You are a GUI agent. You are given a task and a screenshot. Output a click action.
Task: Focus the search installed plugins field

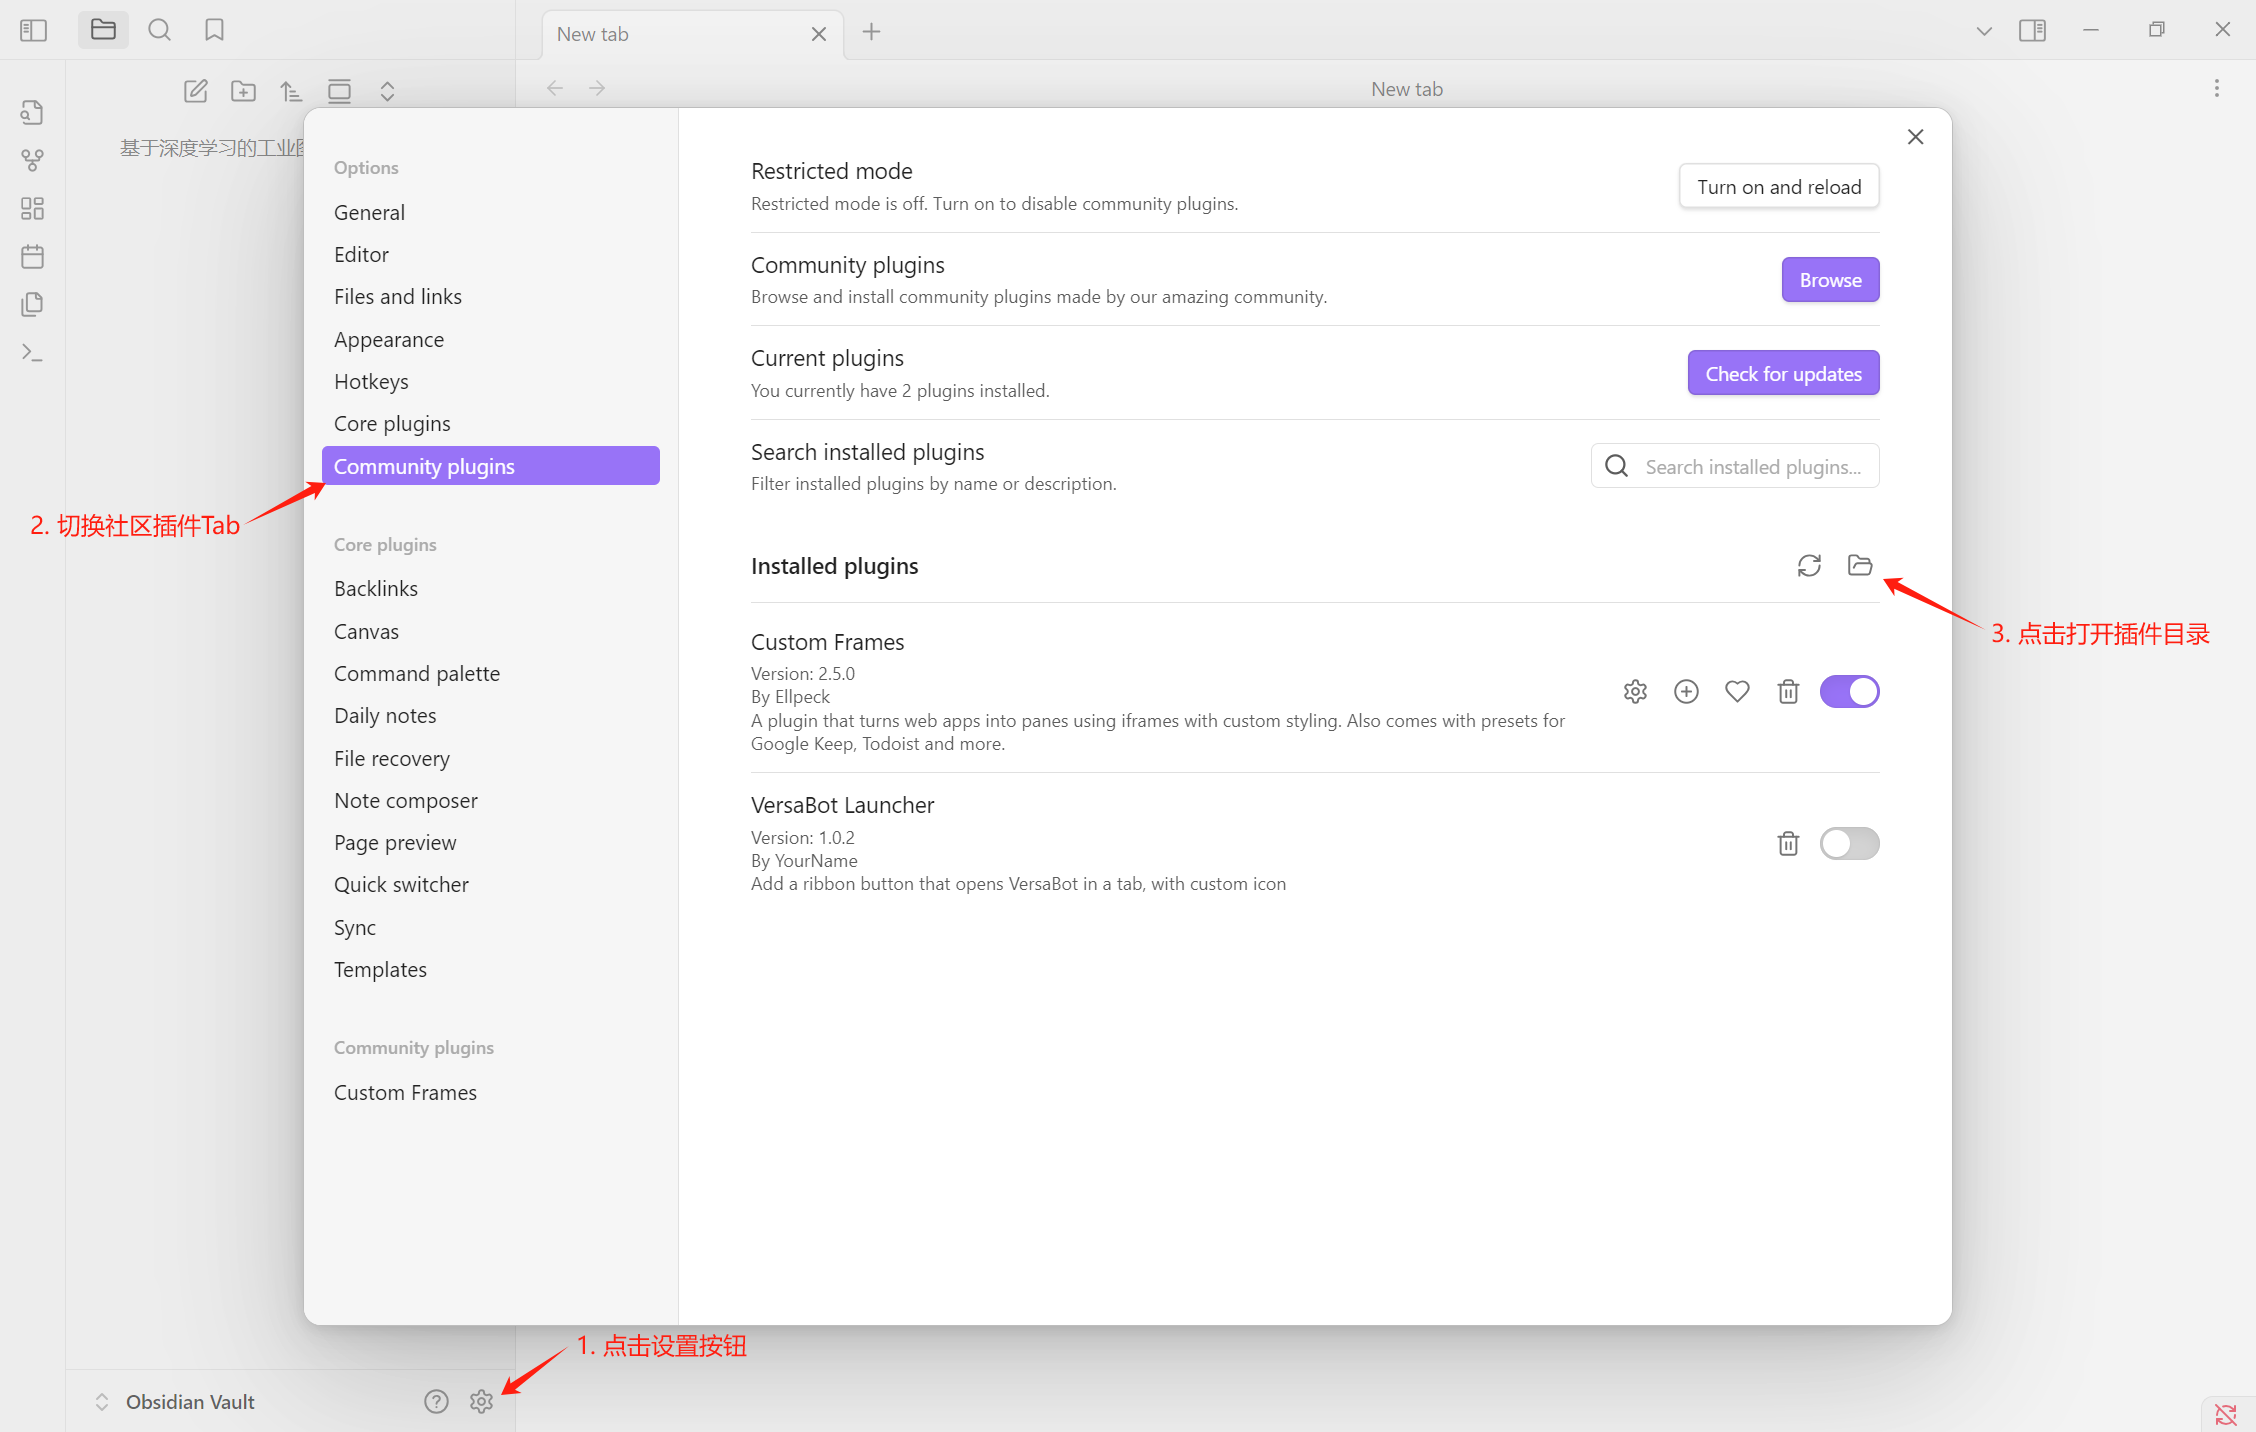click(x=1752, y=466)
